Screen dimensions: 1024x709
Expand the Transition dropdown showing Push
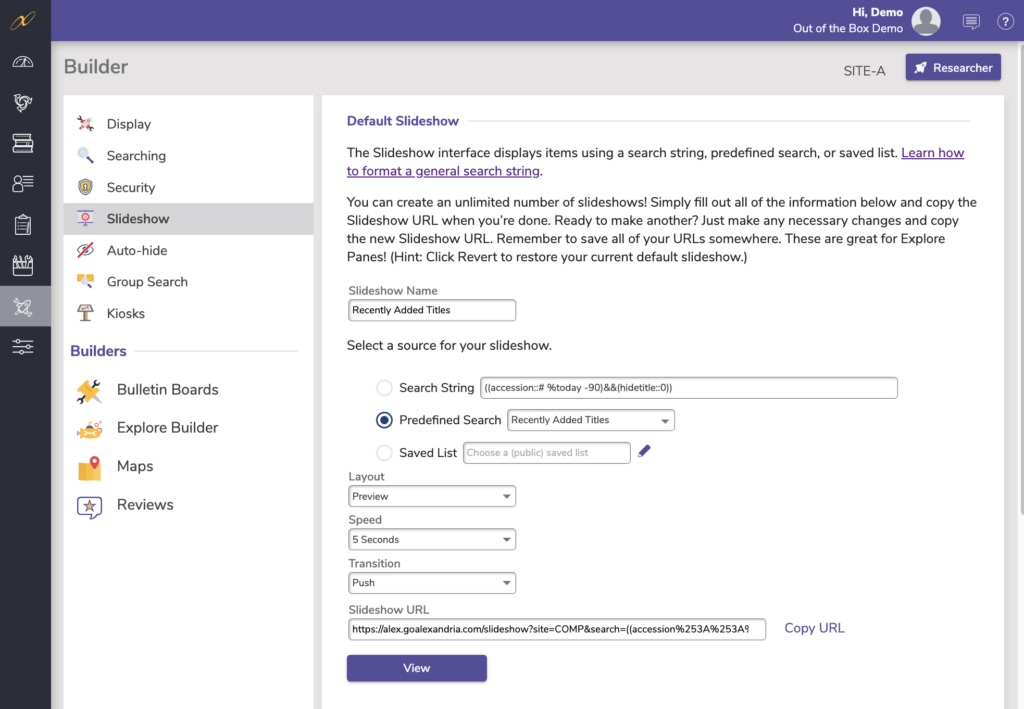432,583
